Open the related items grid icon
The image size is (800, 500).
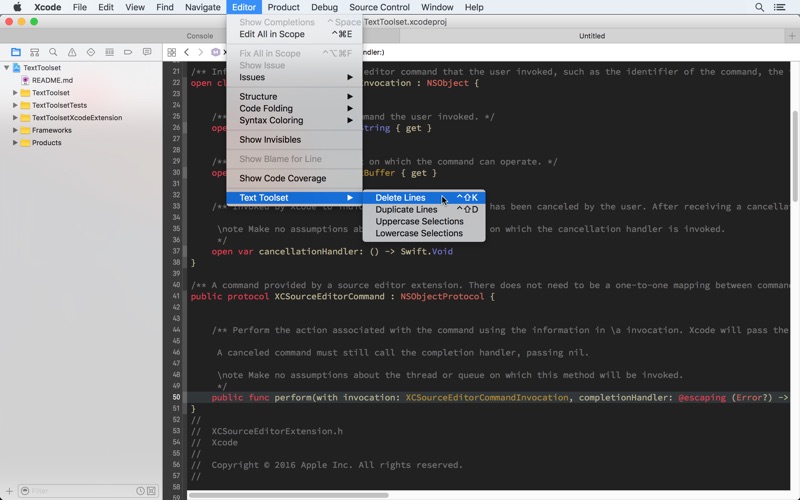(172, 52)
